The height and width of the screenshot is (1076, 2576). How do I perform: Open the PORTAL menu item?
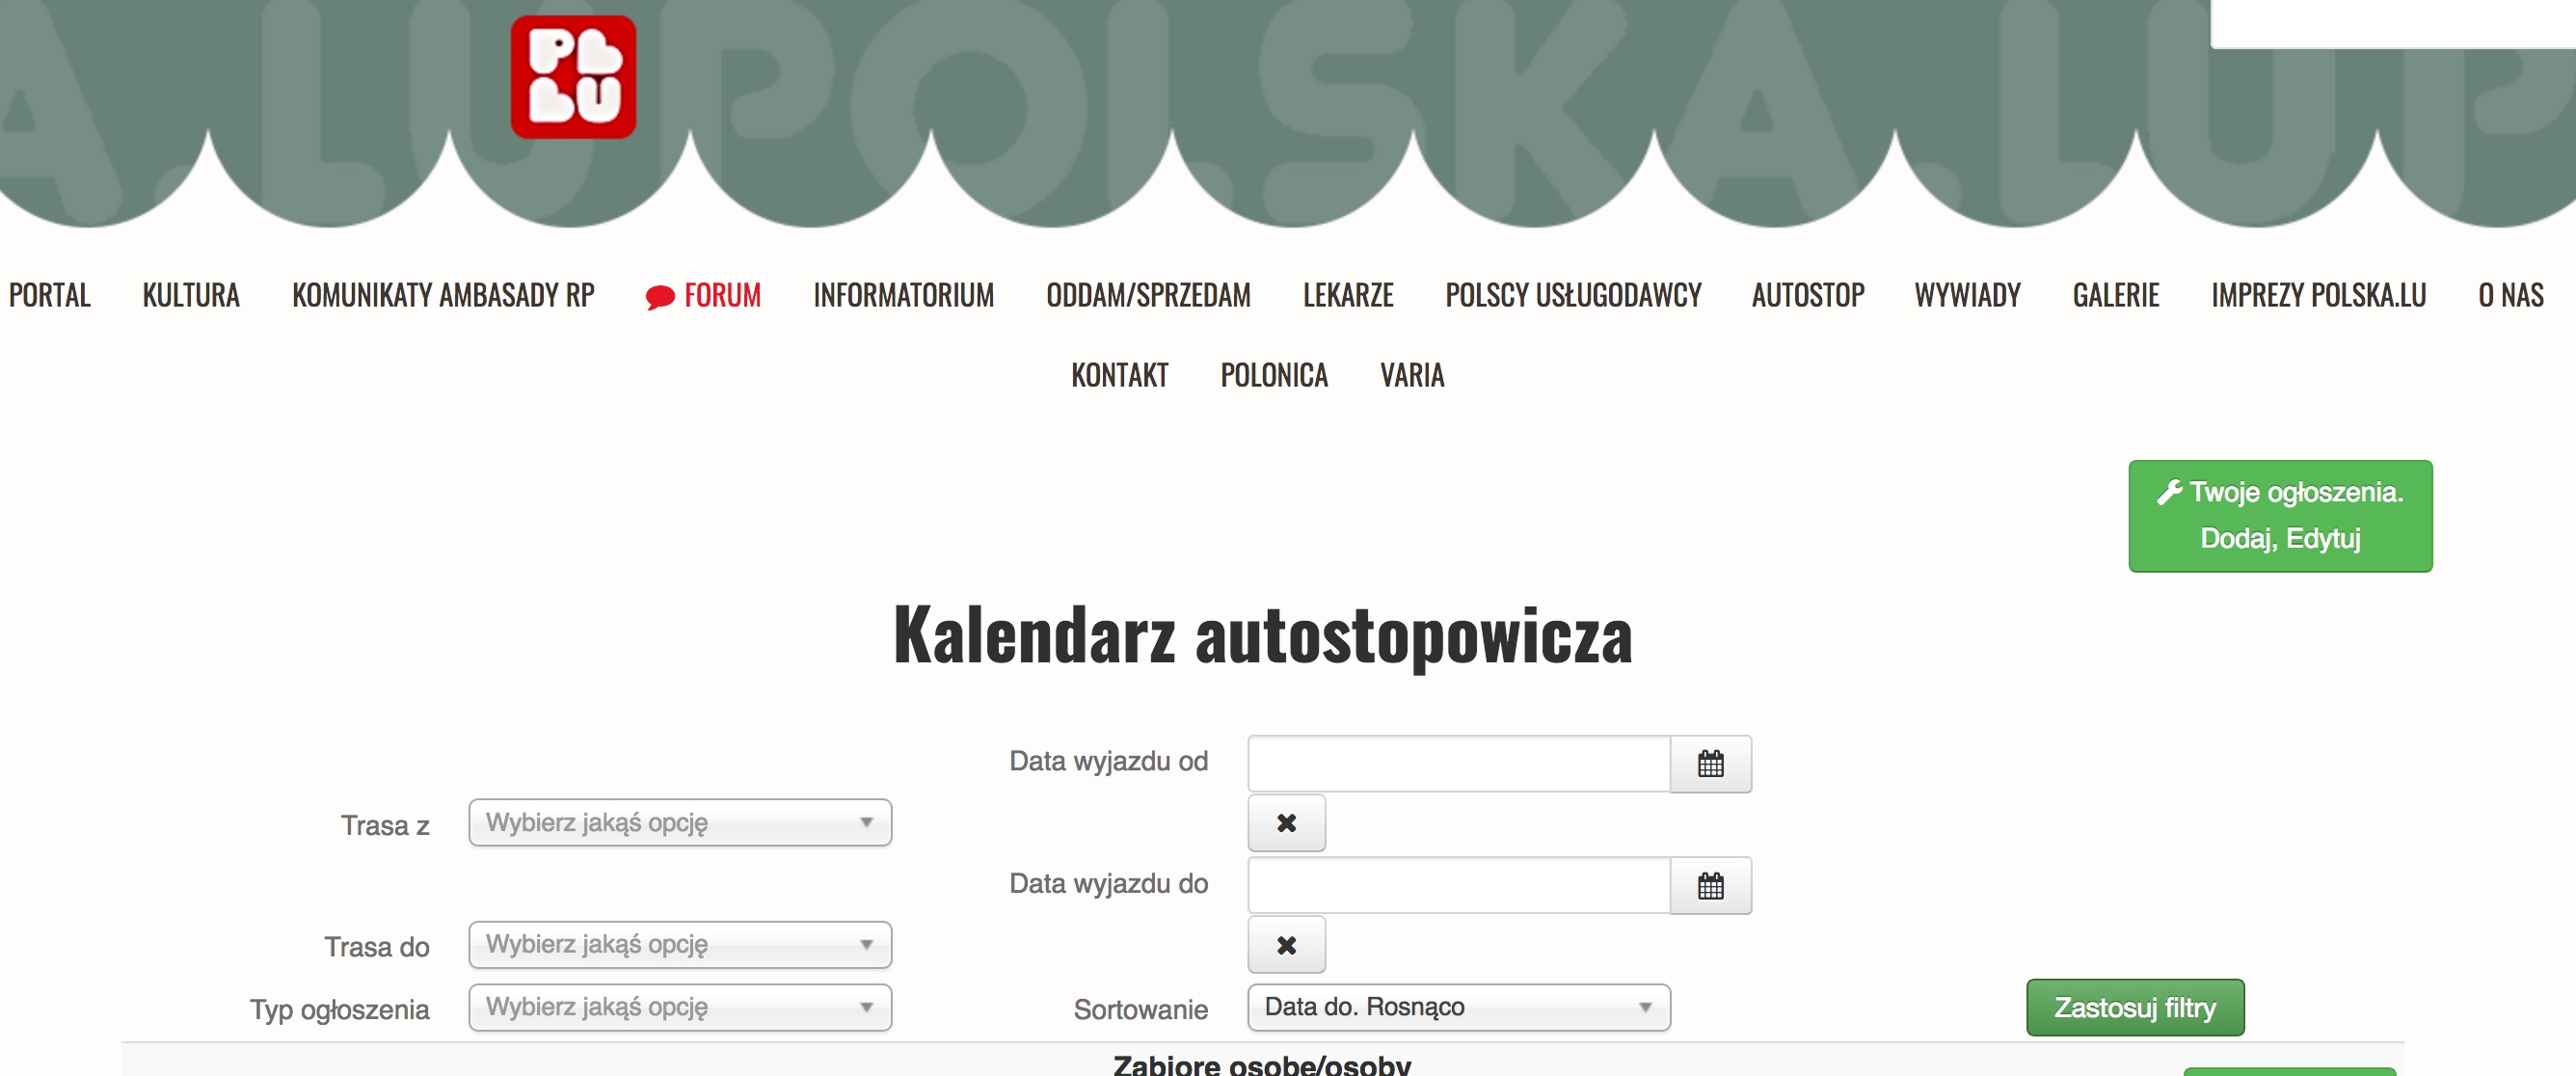50,295
